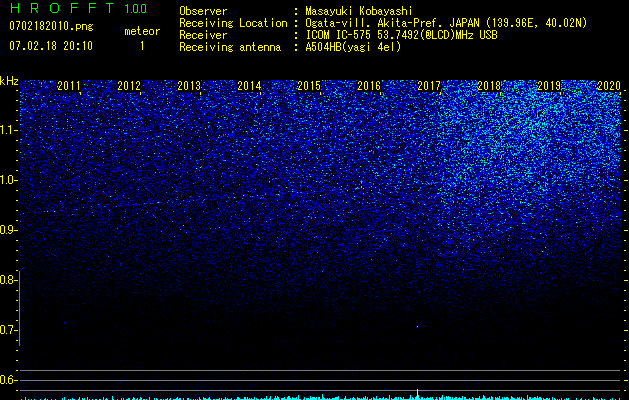629x400 pixels.
Task: Click the version number 1.00
Action: (136, 9)
